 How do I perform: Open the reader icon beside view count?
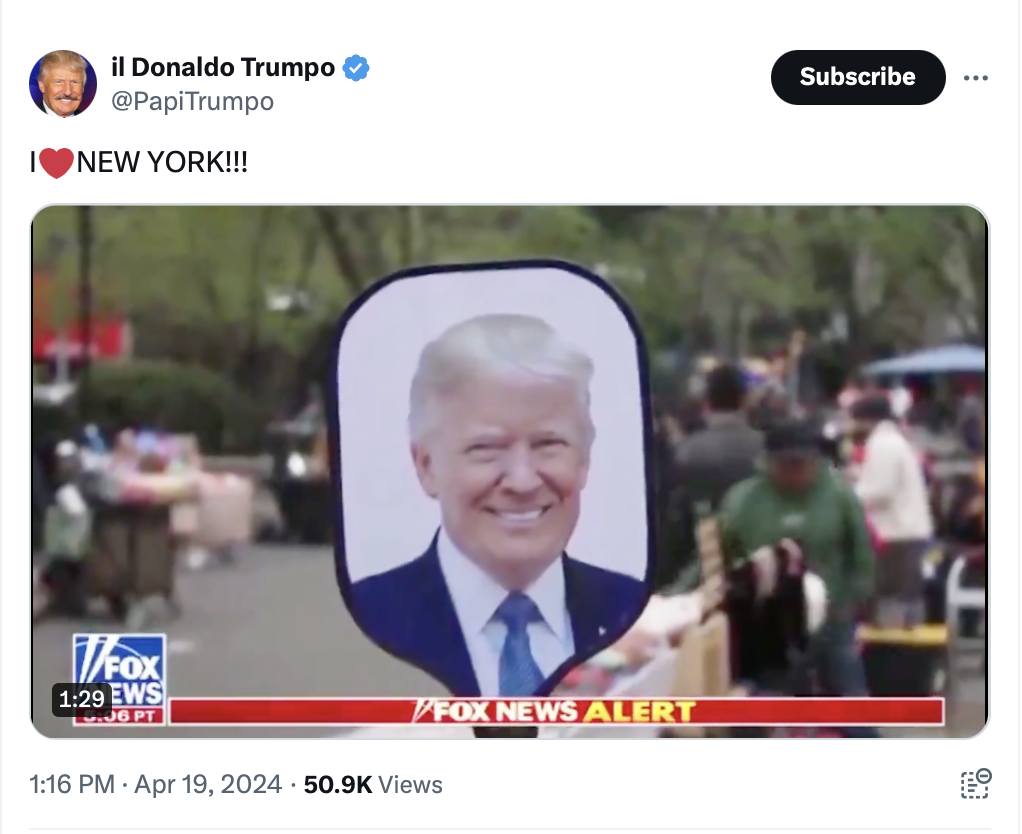[975, 784]
